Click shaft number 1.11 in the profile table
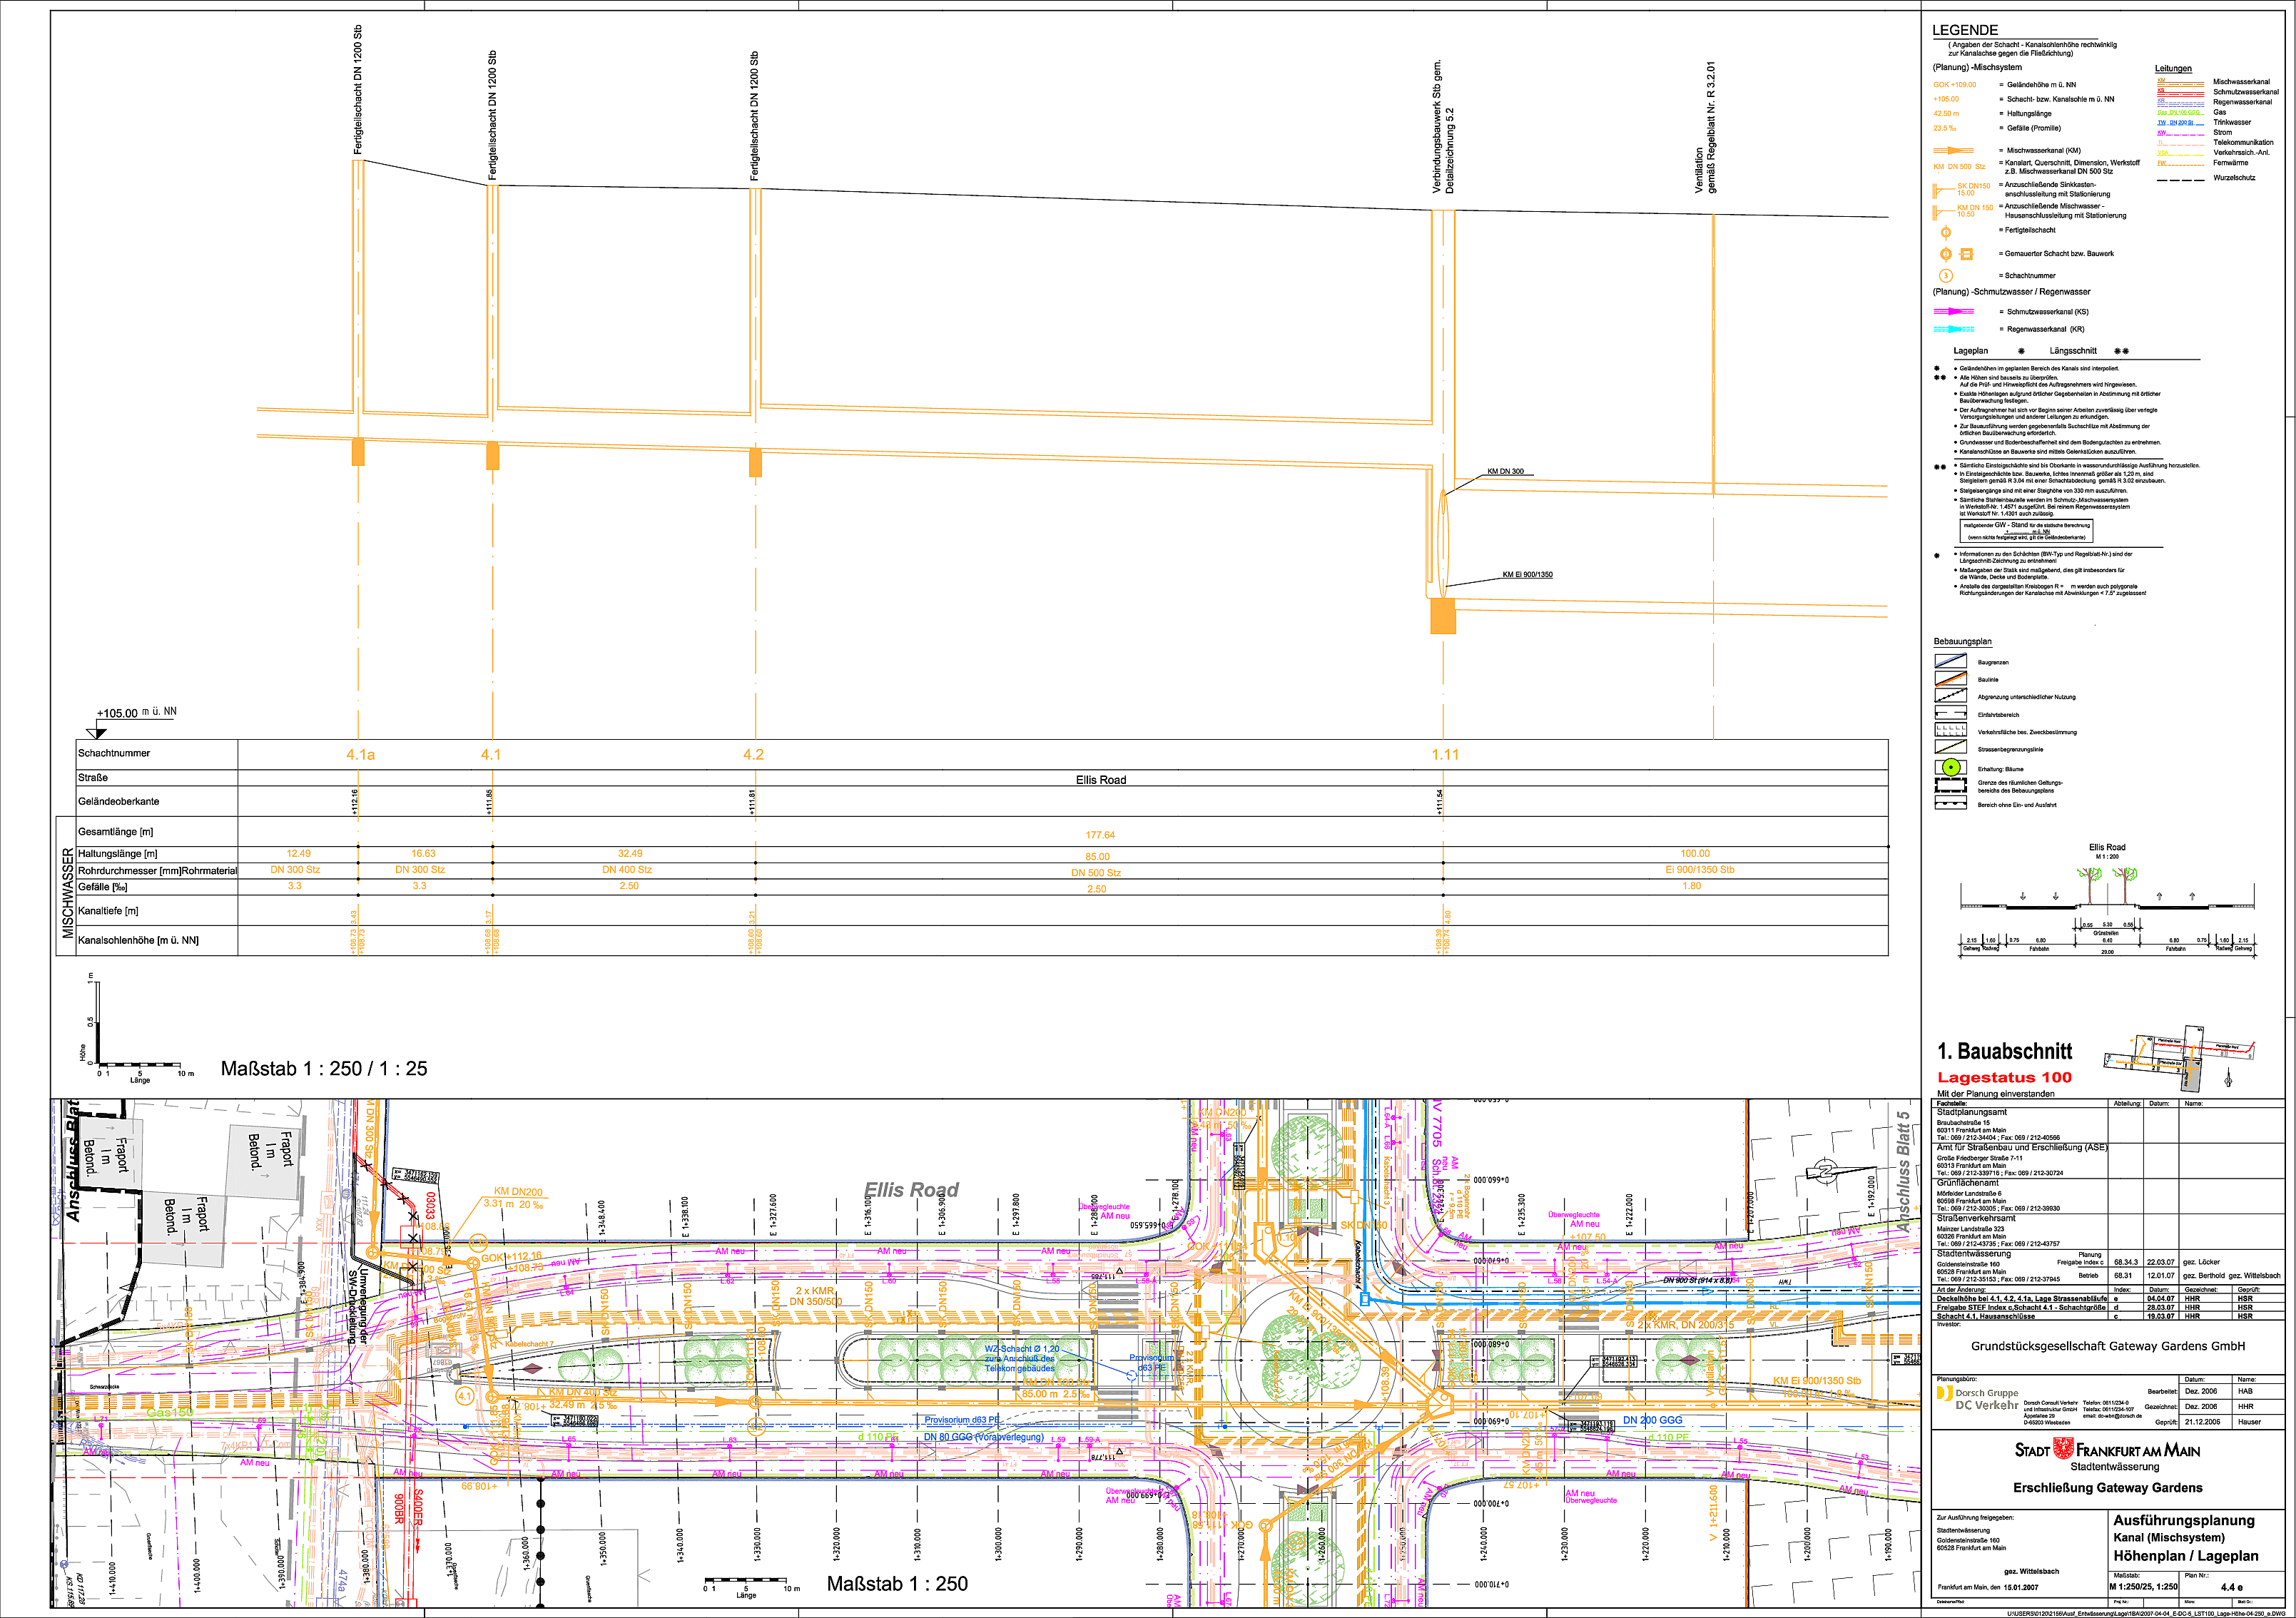 point(1445,755)
